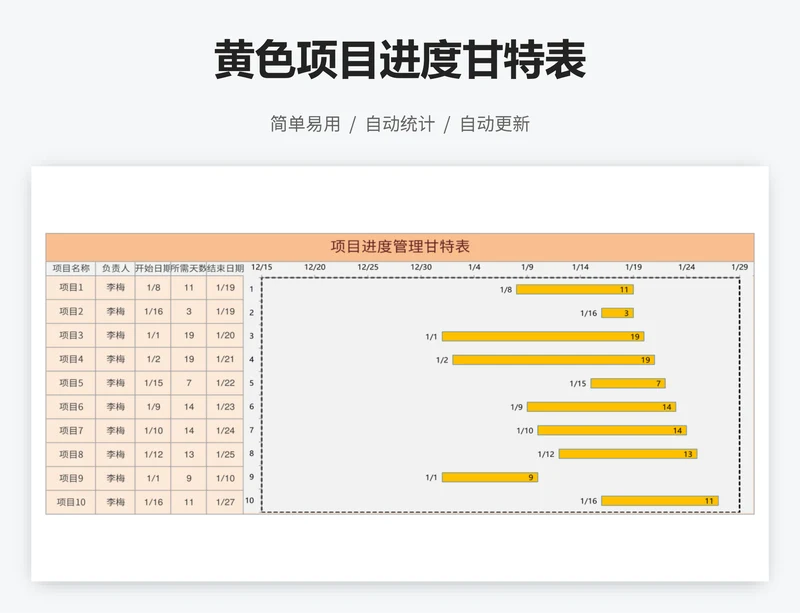This screenshot has width=800, height=613.
Task: Click the 项目4 name cell
Action: pyautogui.click(x=71, y=359)
